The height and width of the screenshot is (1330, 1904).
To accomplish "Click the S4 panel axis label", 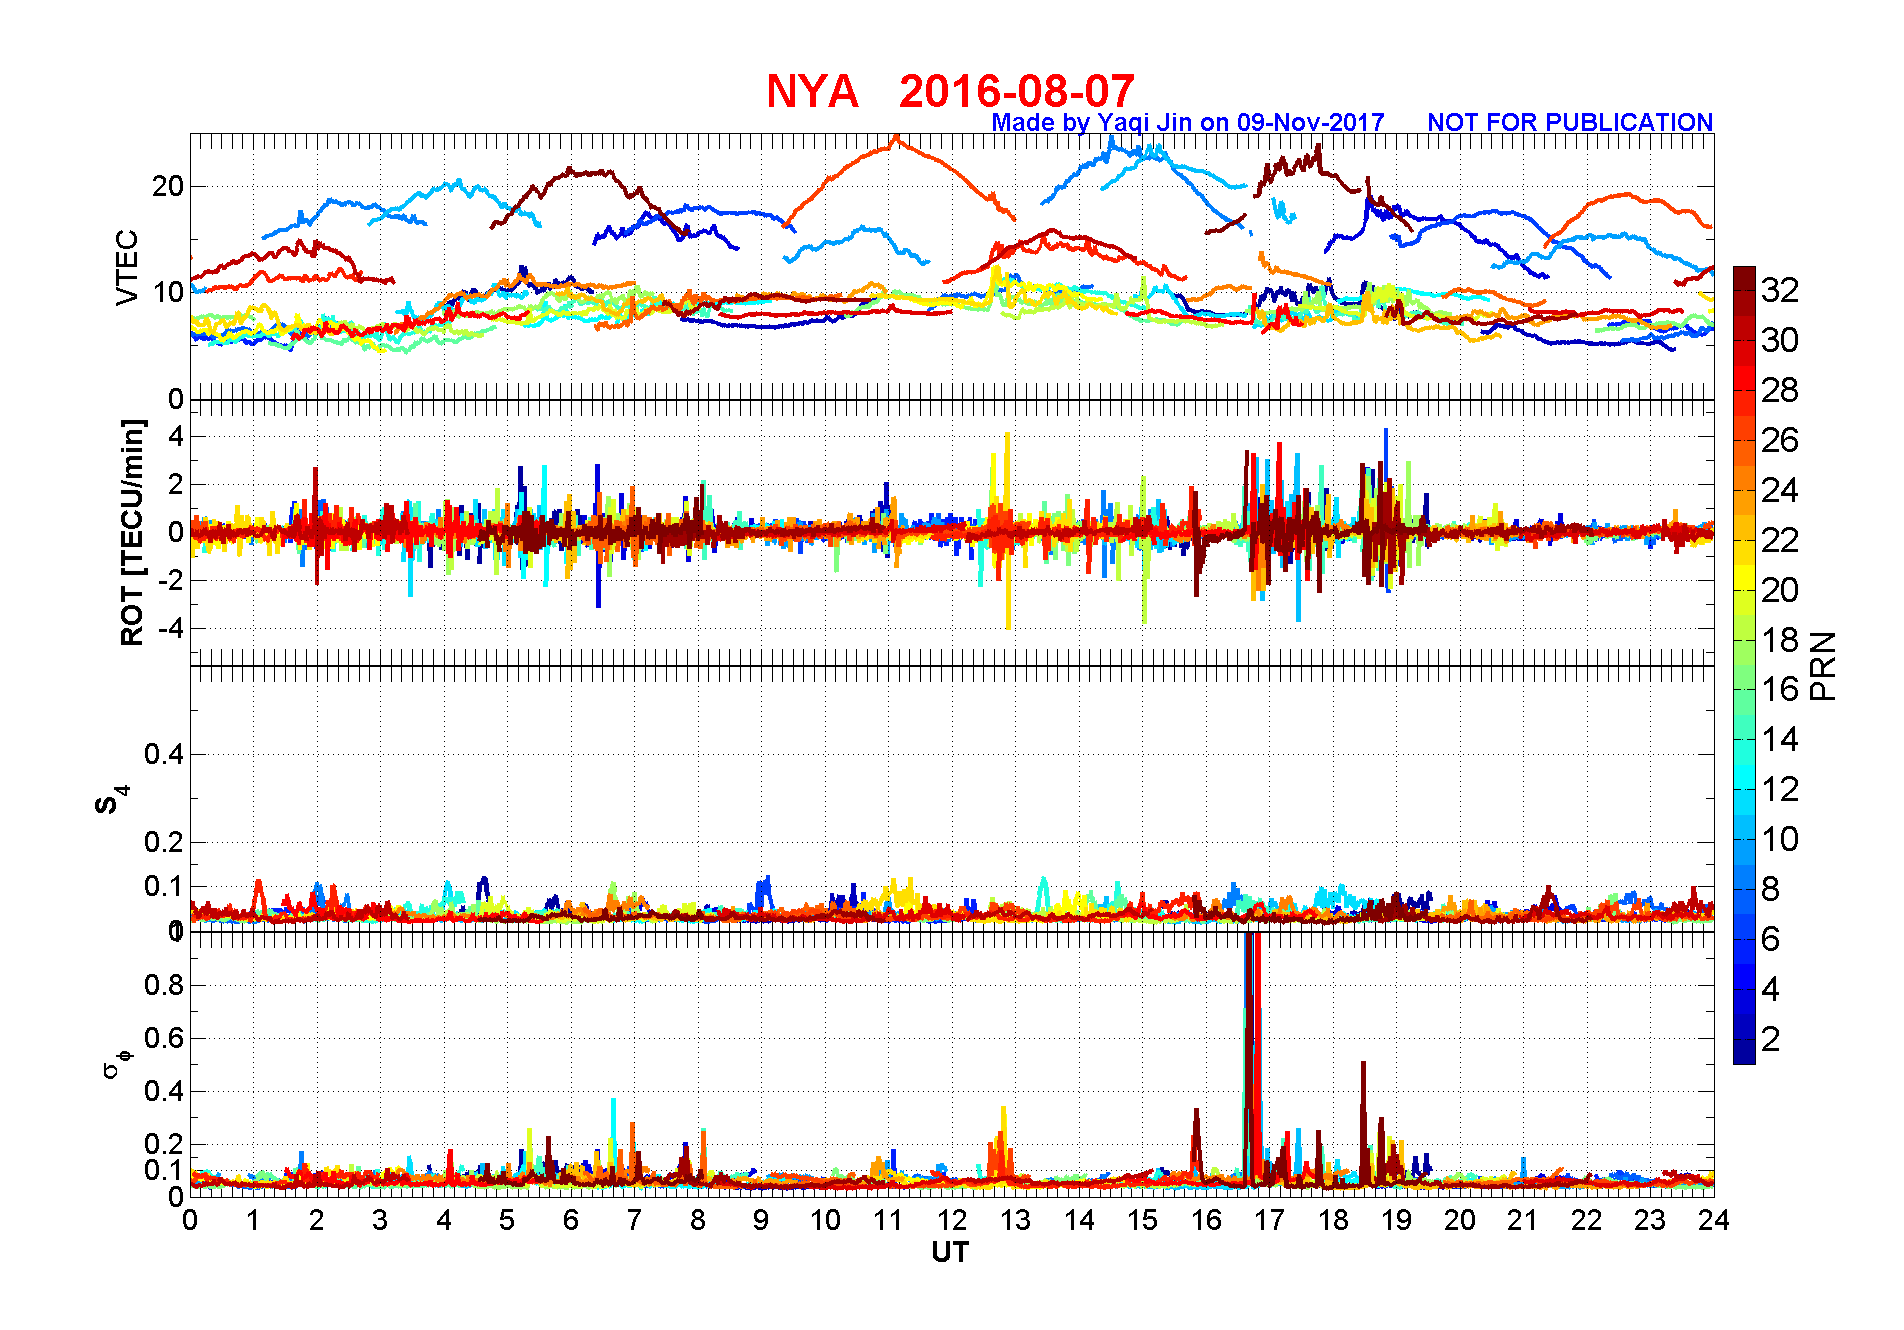I will pyautogui.click(x=112, y=800).
